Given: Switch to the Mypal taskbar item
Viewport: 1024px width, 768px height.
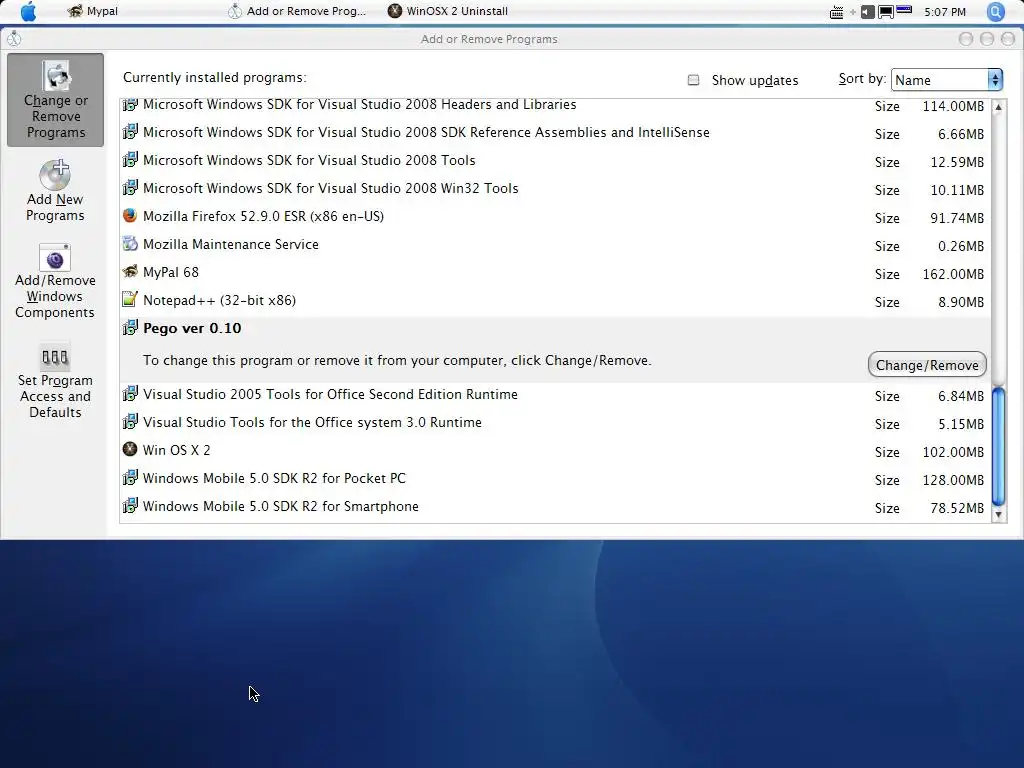Looking at the screenshot, I should click(x=93, y=11).
